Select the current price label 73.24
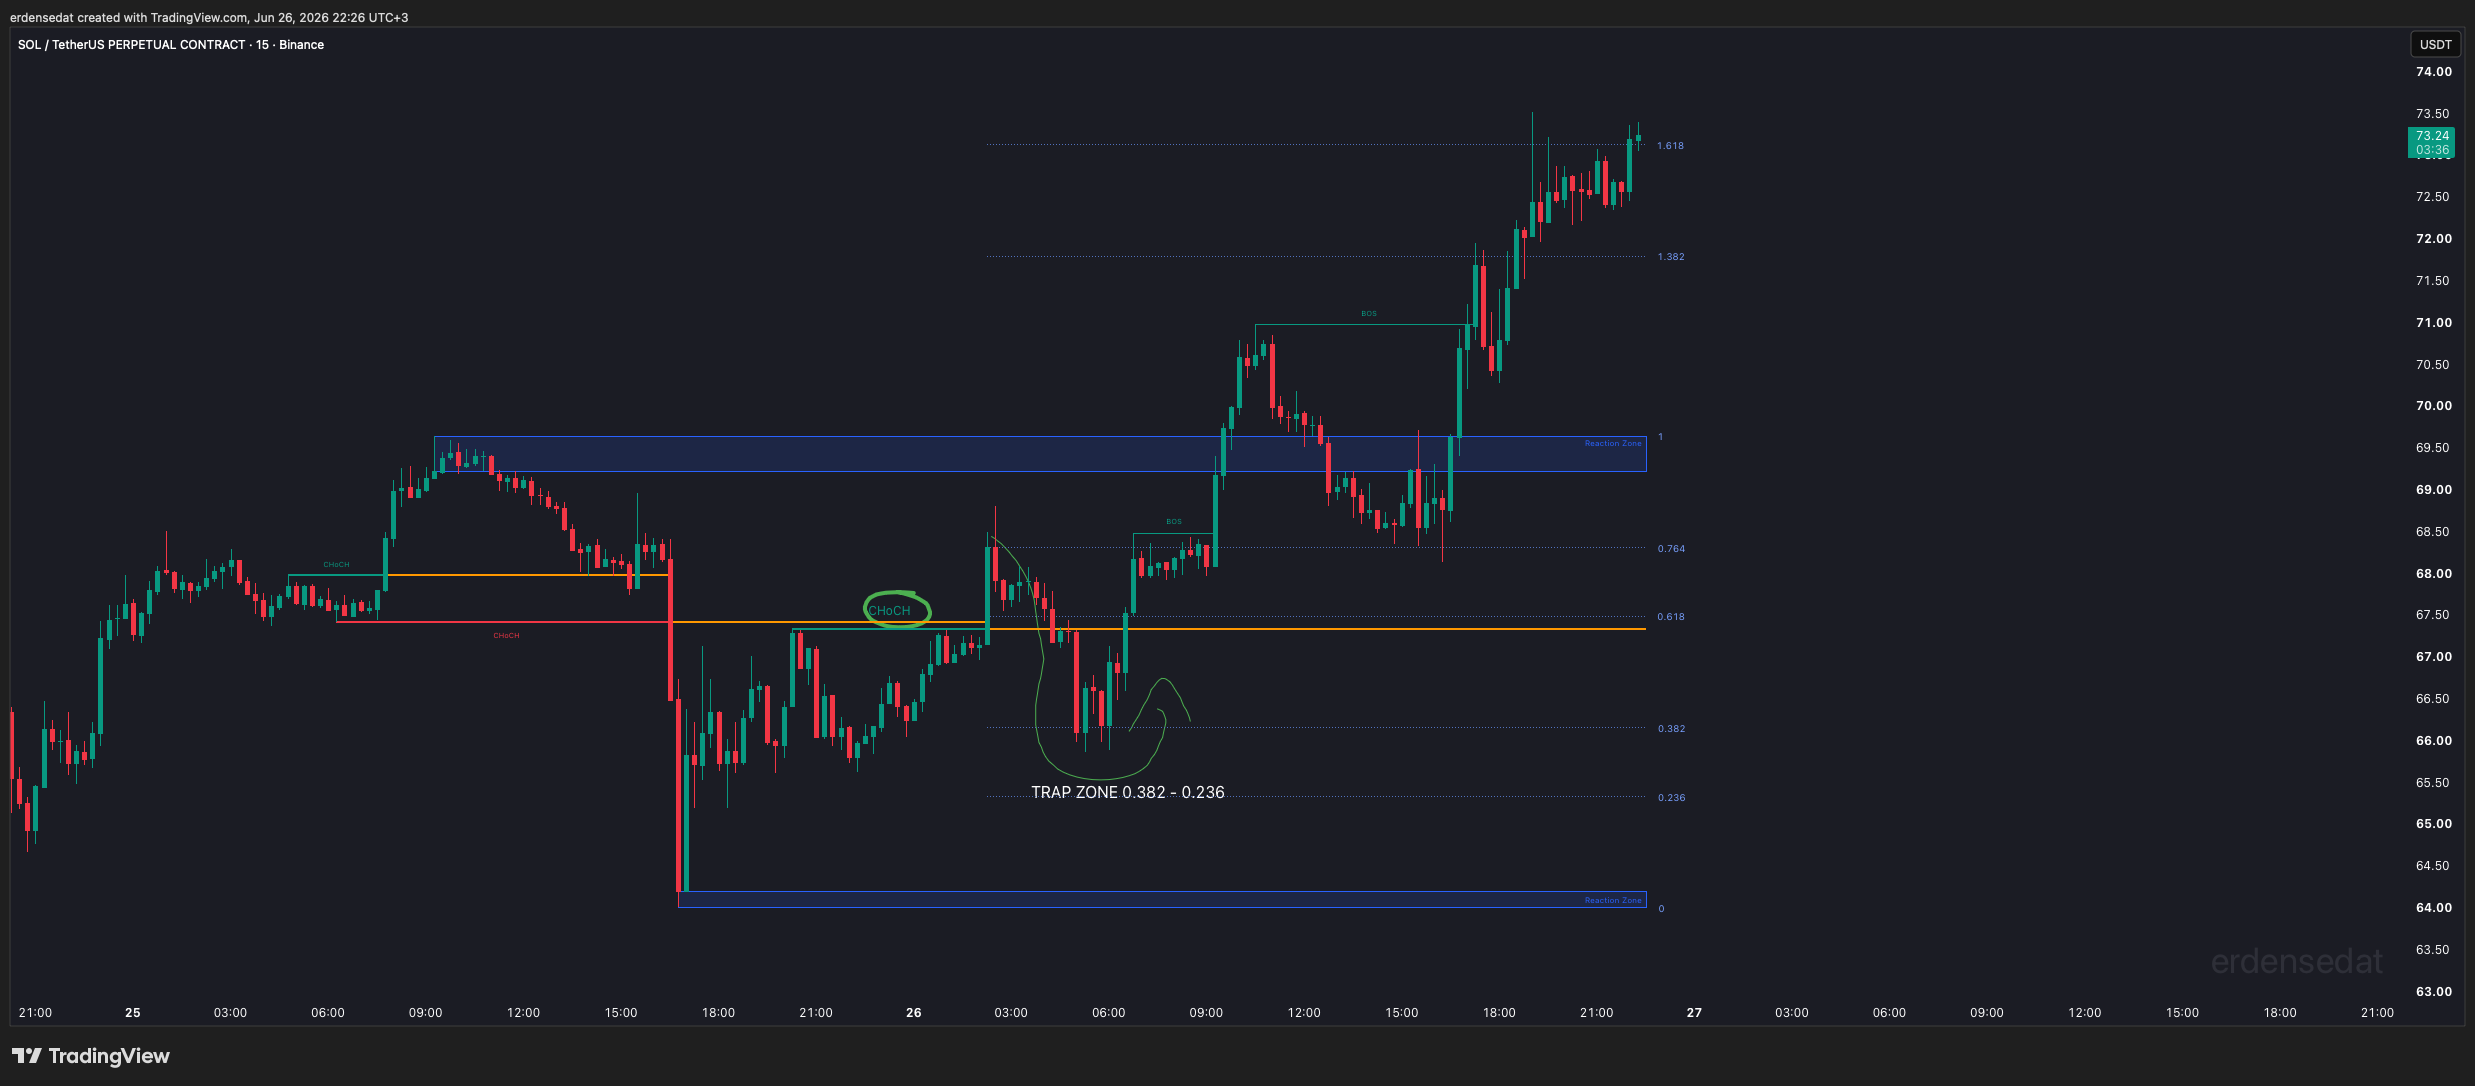 2432,136
